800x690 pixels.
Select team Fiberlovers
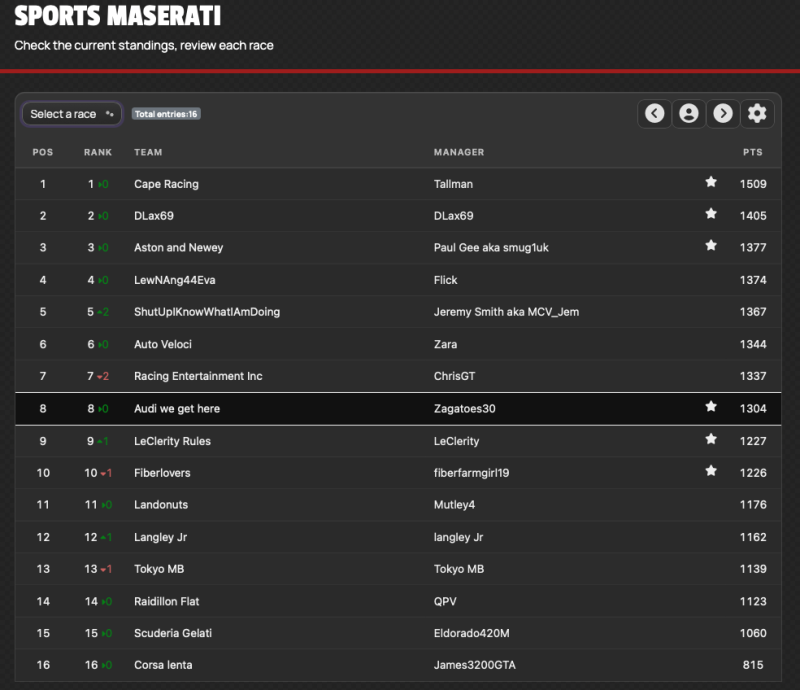click(162, 473)
